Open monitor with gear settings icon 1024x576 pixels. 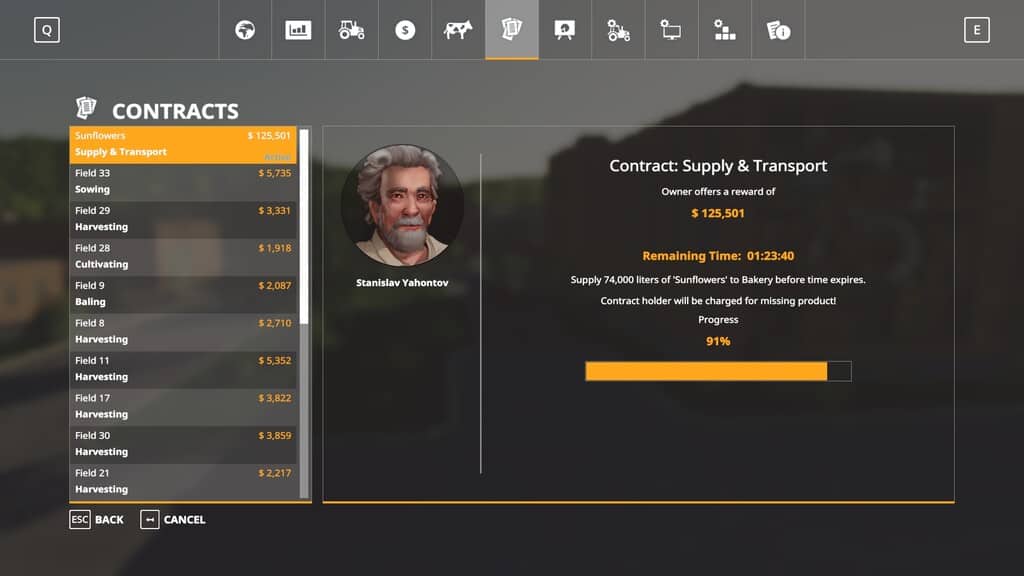[671, 30]
